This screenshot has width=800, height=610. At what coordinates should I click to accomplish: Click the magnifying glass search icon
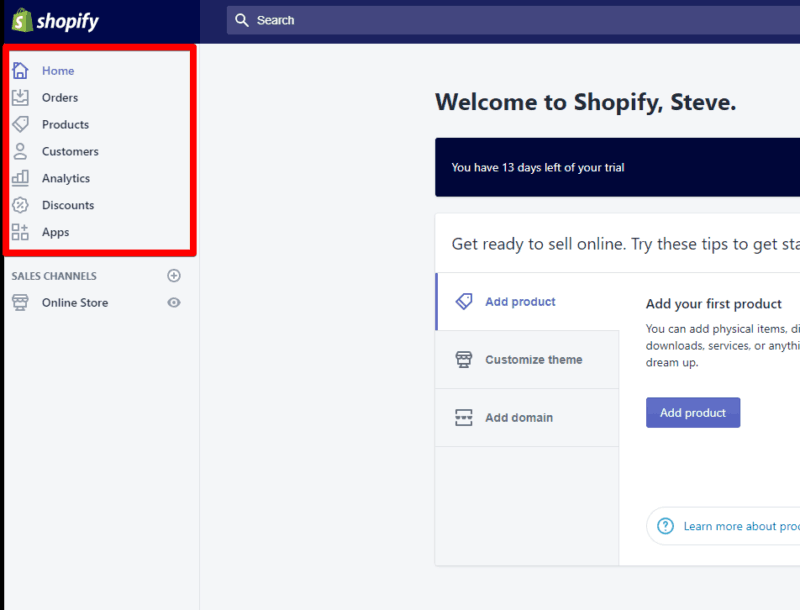[x=241, y=20]
